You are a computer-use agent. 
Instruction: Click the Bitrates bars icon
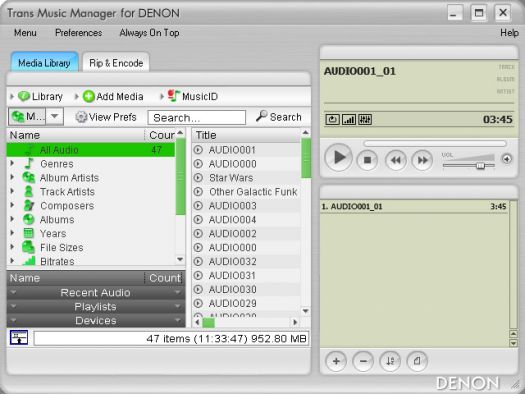click(29, 260)
